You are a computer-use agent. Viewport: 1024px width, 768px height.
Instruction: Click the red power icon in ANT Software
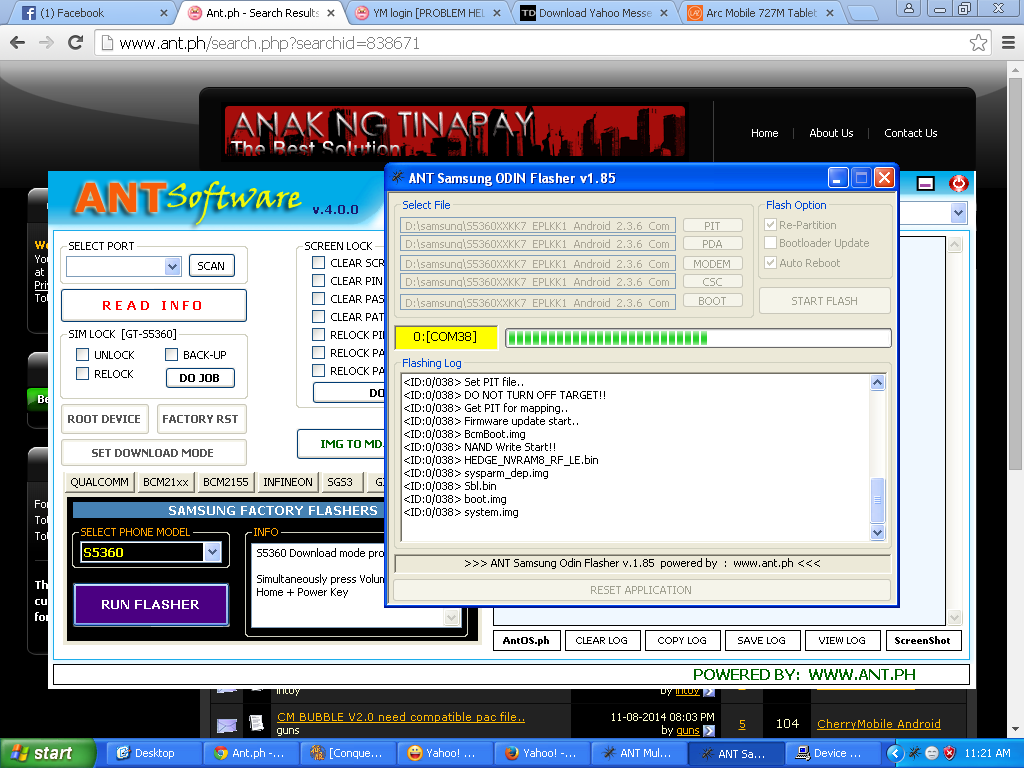click(958, 183)
